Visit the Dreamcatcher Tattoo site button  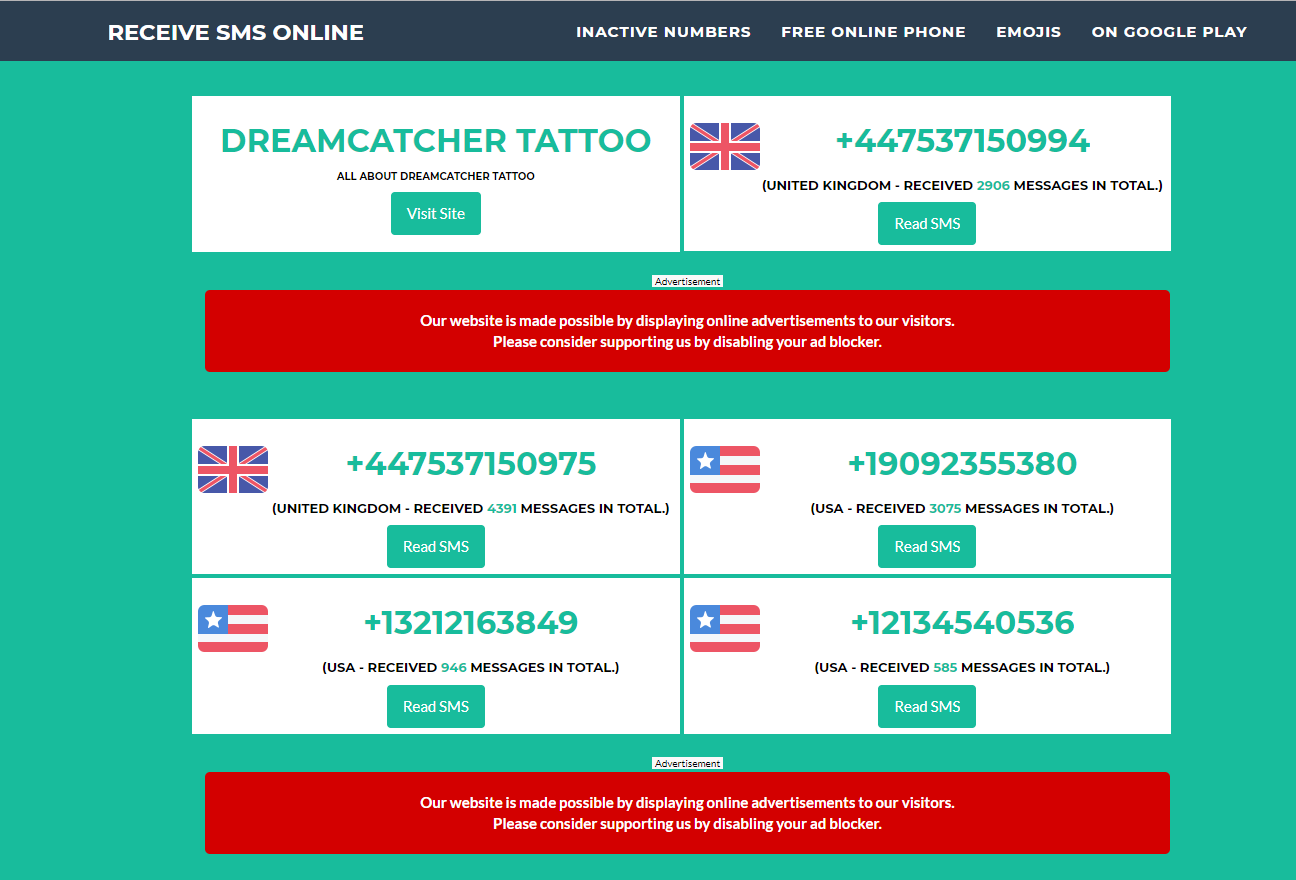[x=436, y=214]
